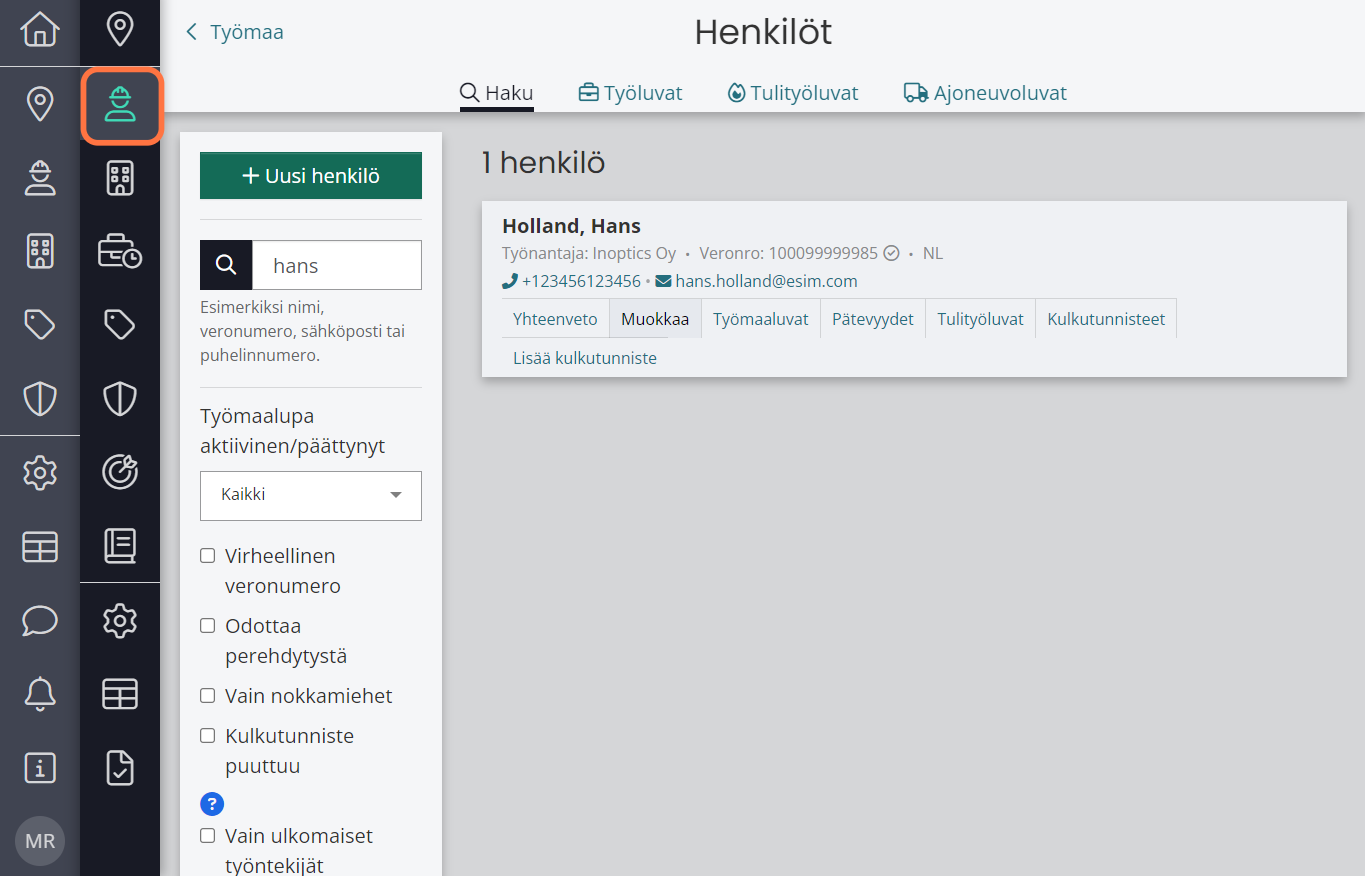The height and width of the screenshot is (876, 1365).
Task: Switch to the Työluvat tab
Action: pos(630,93)
